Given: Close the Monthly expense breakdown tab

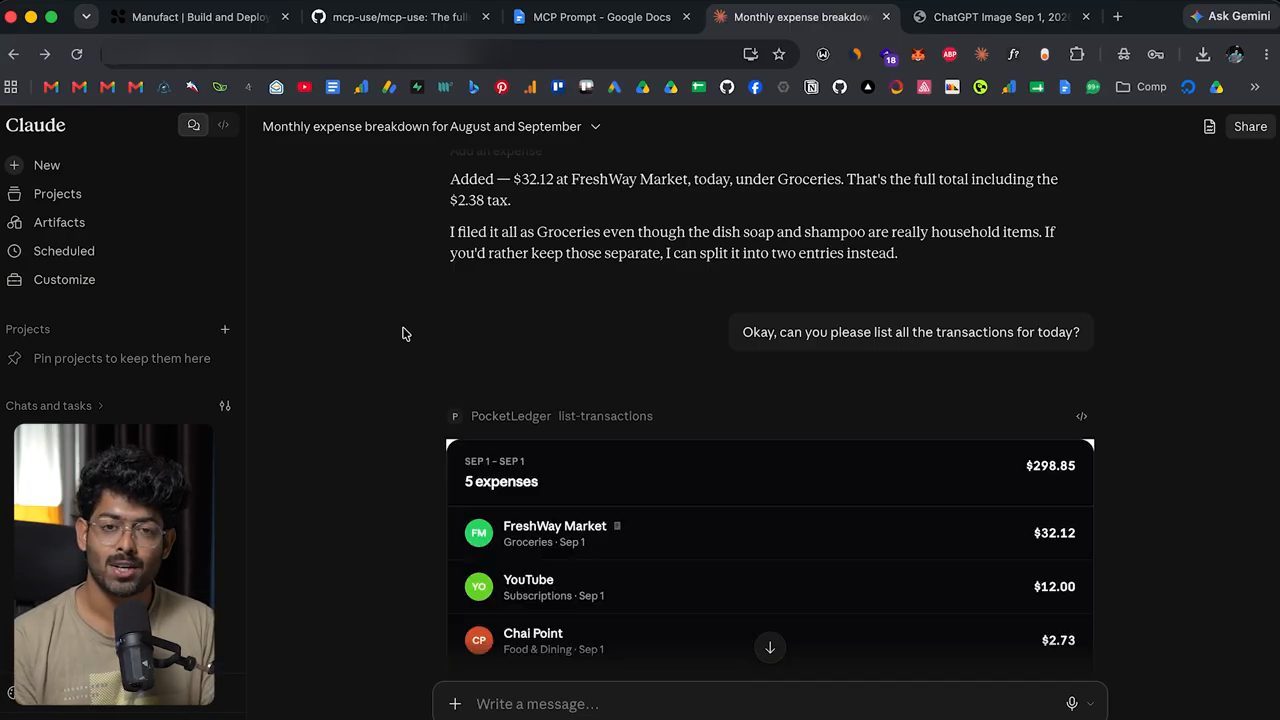Looking at the screenshot, I should click(x=886, y=17).
